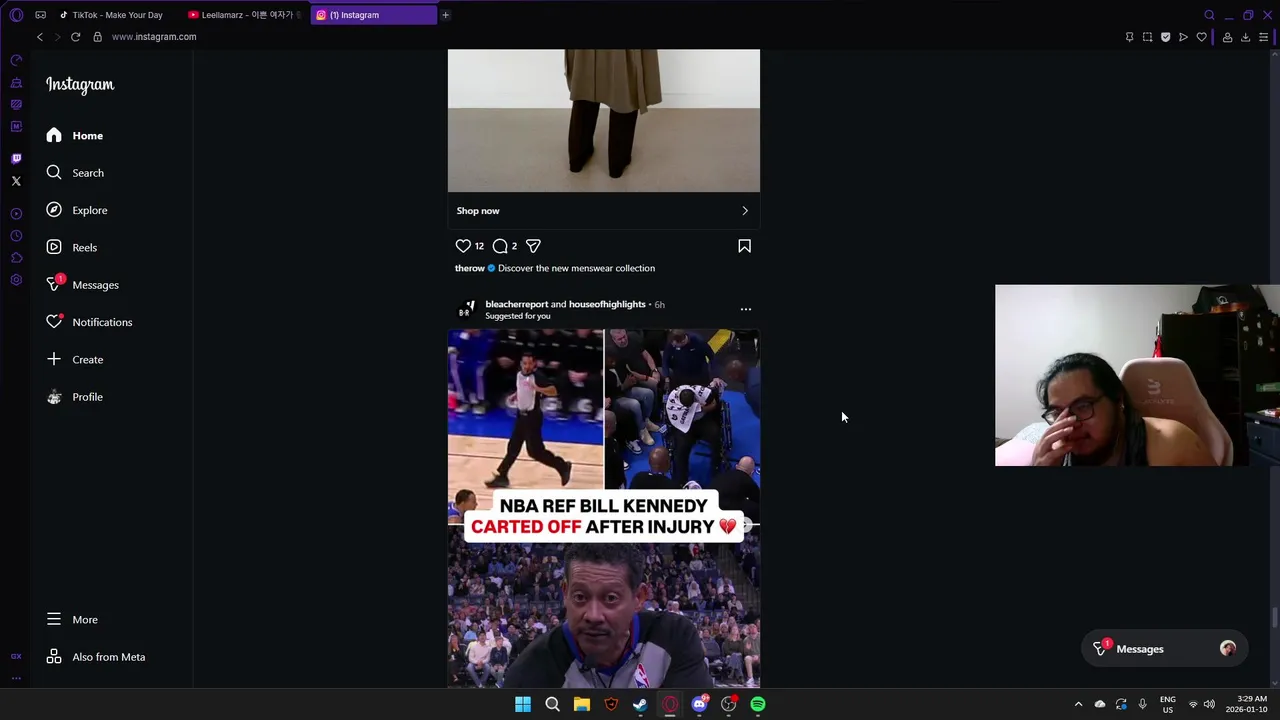1280x720 pixels.
Task: Open comments on therow post
Action: click(x=500, y=246)
